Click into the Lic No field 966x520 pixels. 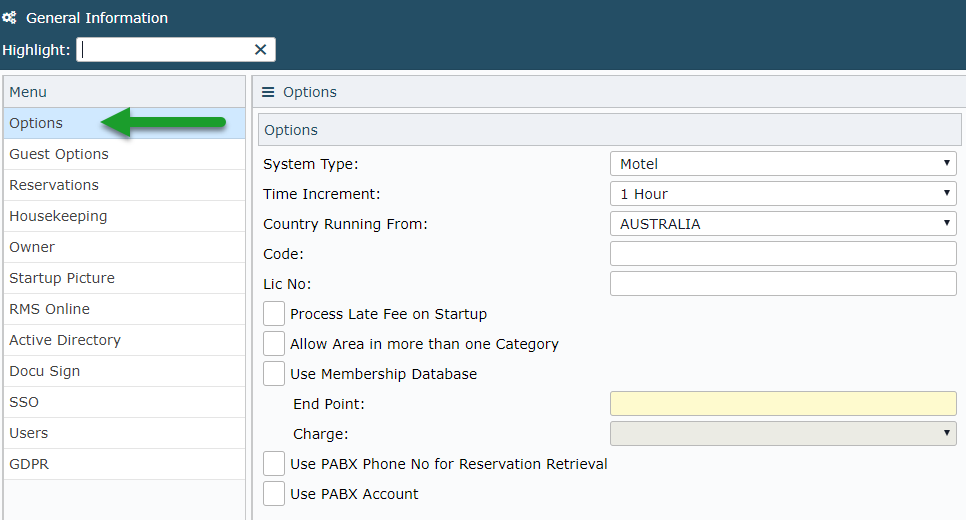[x=783, y=284]
